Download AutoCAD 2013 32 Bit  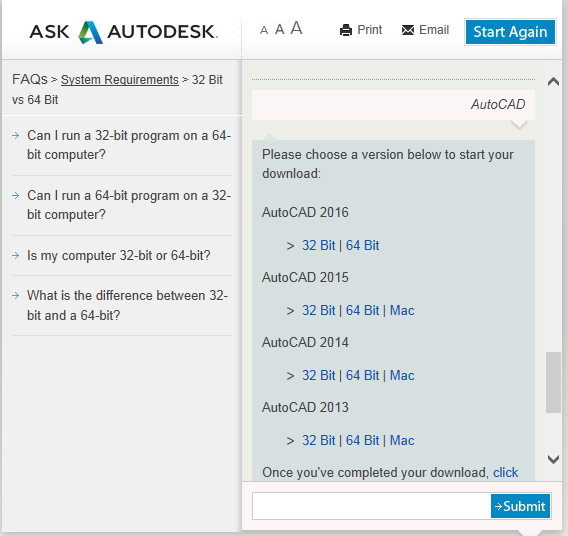click(x=319, y=441)
